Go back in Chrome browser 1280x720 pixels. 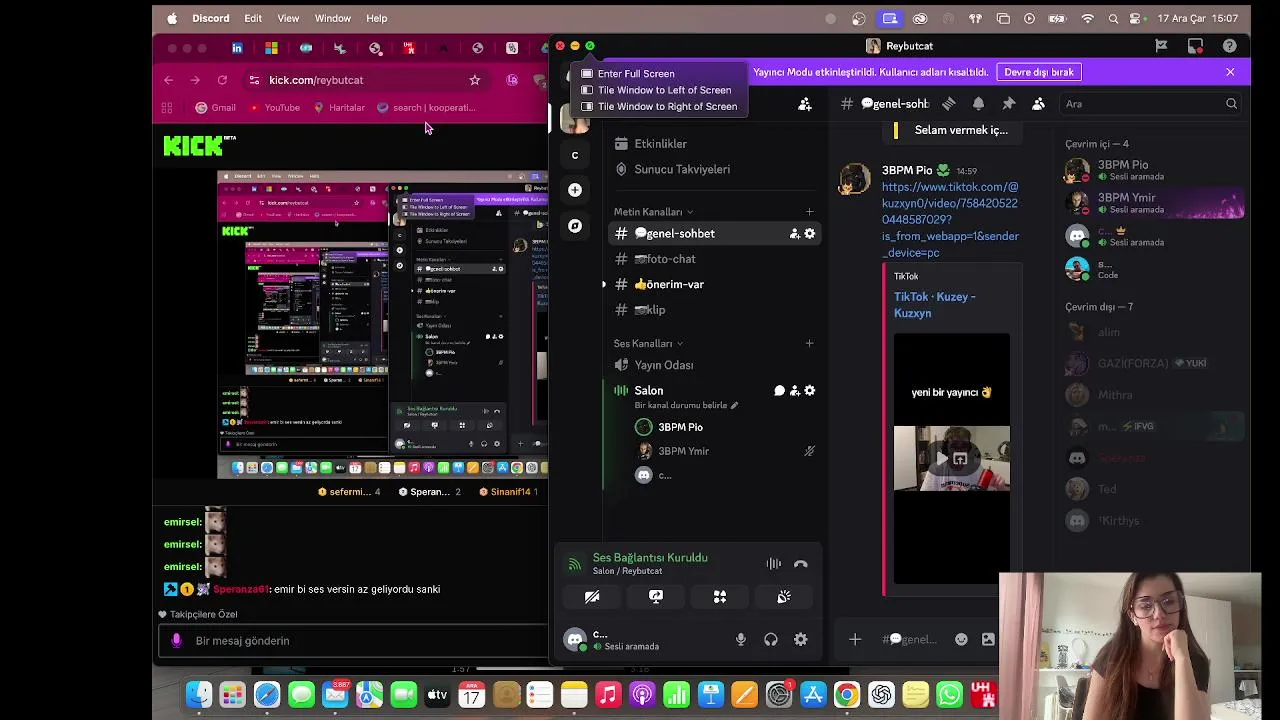[x=168, y=80]
